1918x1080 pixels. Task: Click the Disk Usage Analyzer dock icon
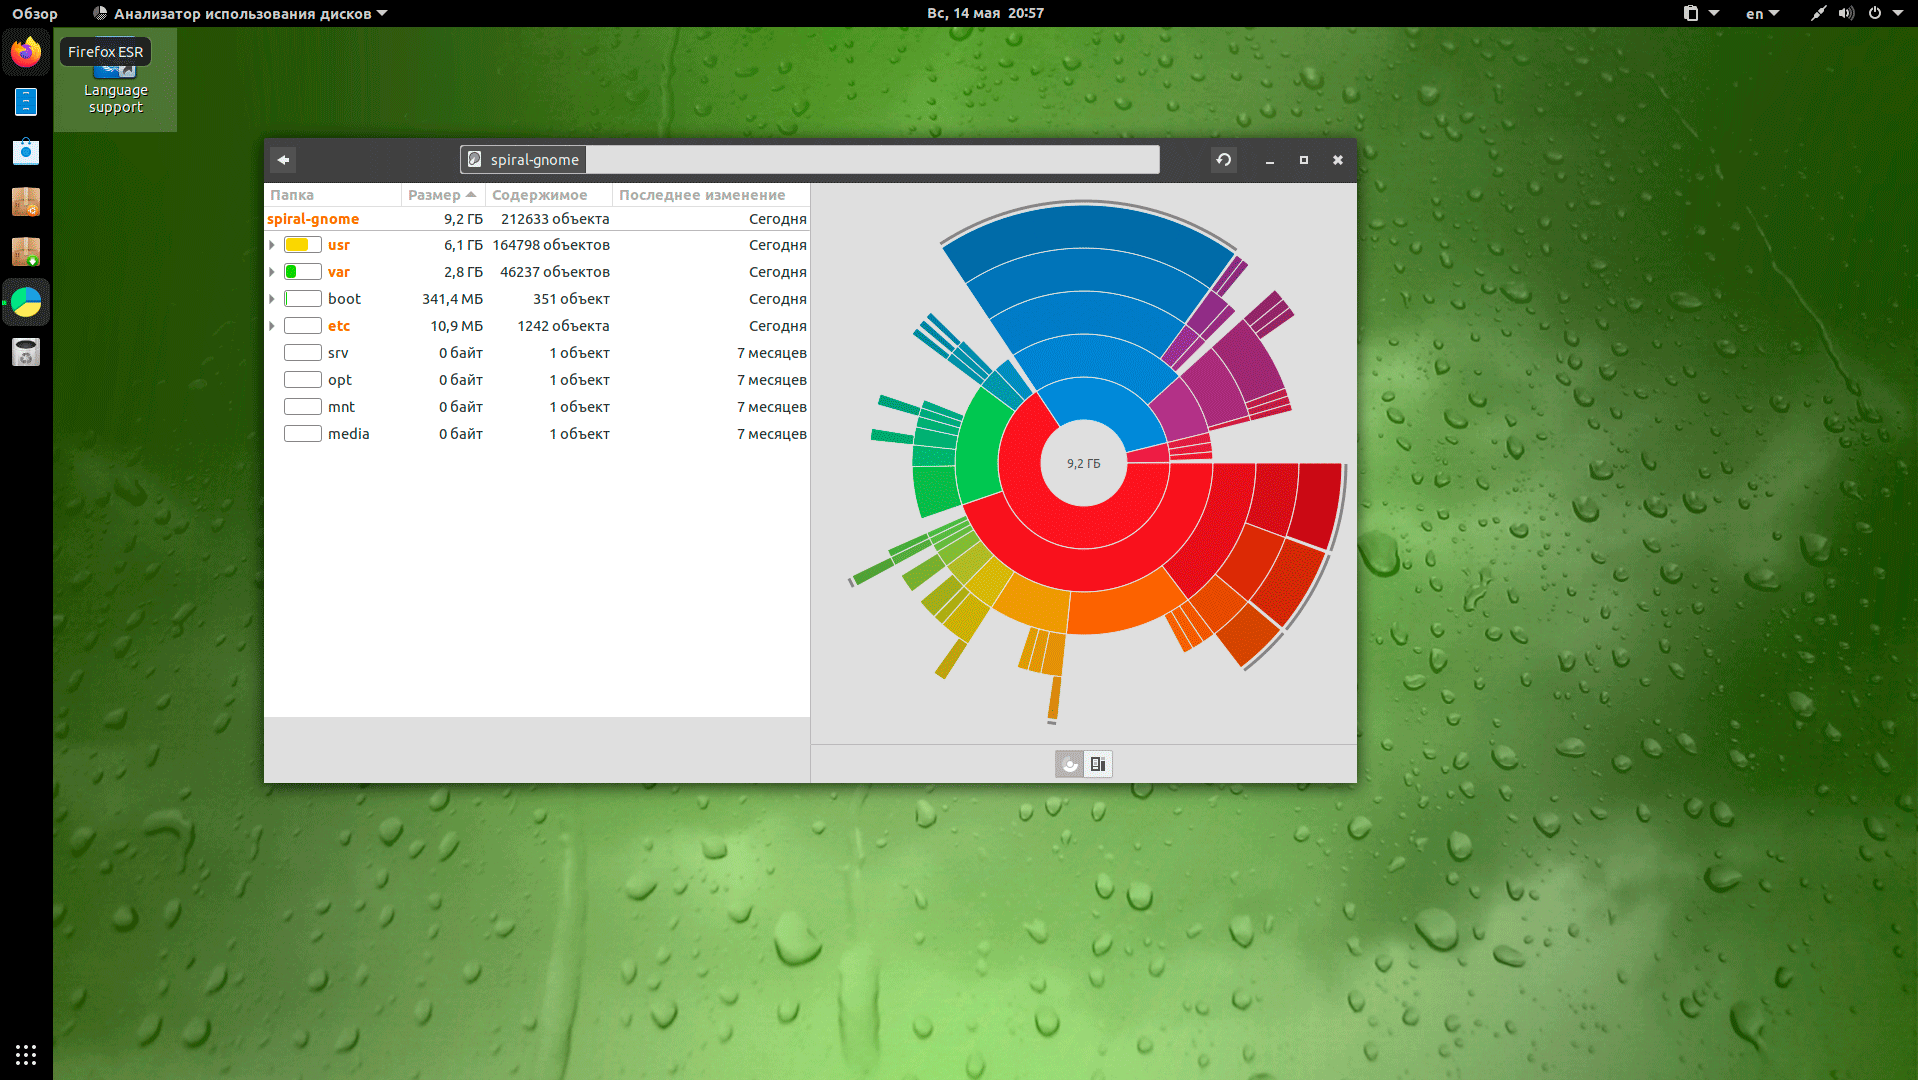(x=26, y=302)
